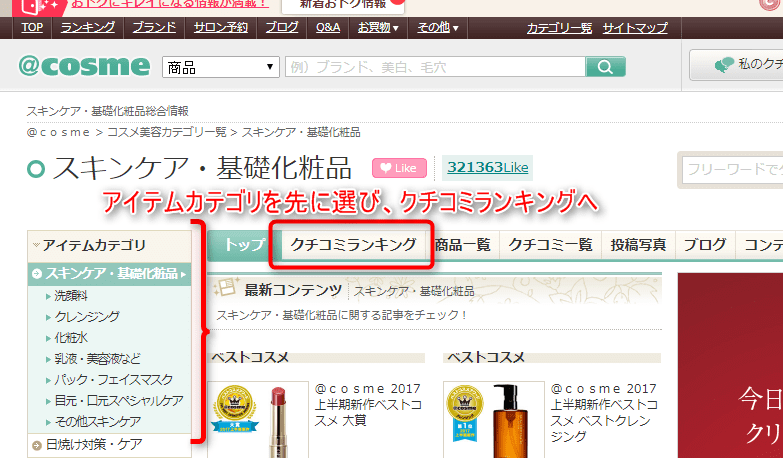Open ブランド in the navigation bar
The image size is (783, 458).
[154, 27]
